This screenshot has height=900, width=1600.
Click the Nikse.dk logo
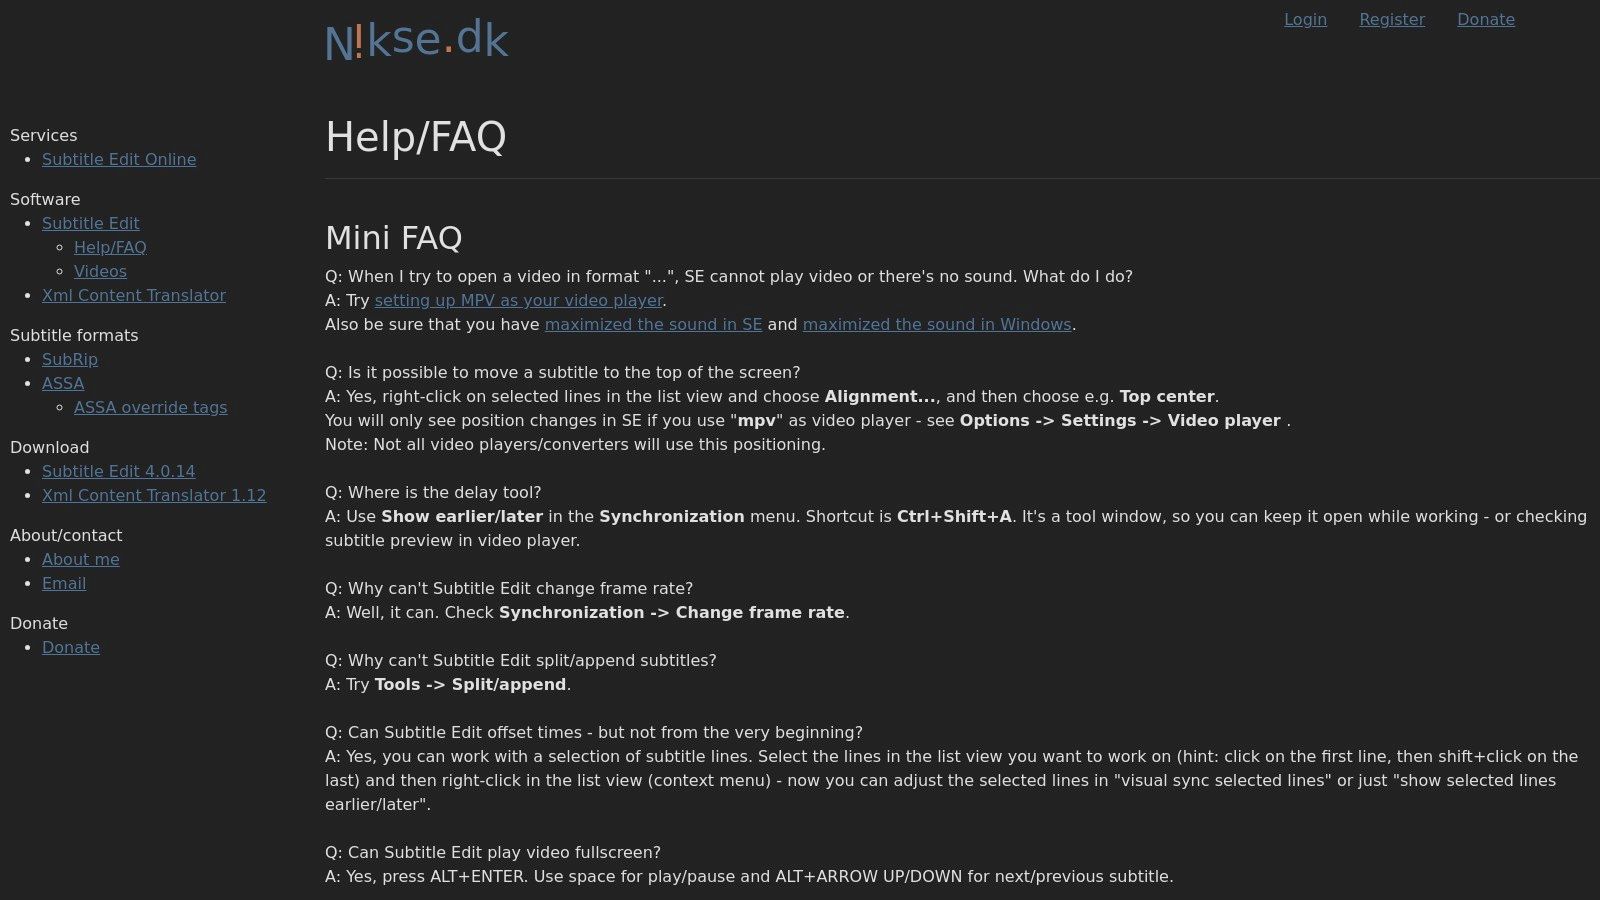click(x=416, y=40)
